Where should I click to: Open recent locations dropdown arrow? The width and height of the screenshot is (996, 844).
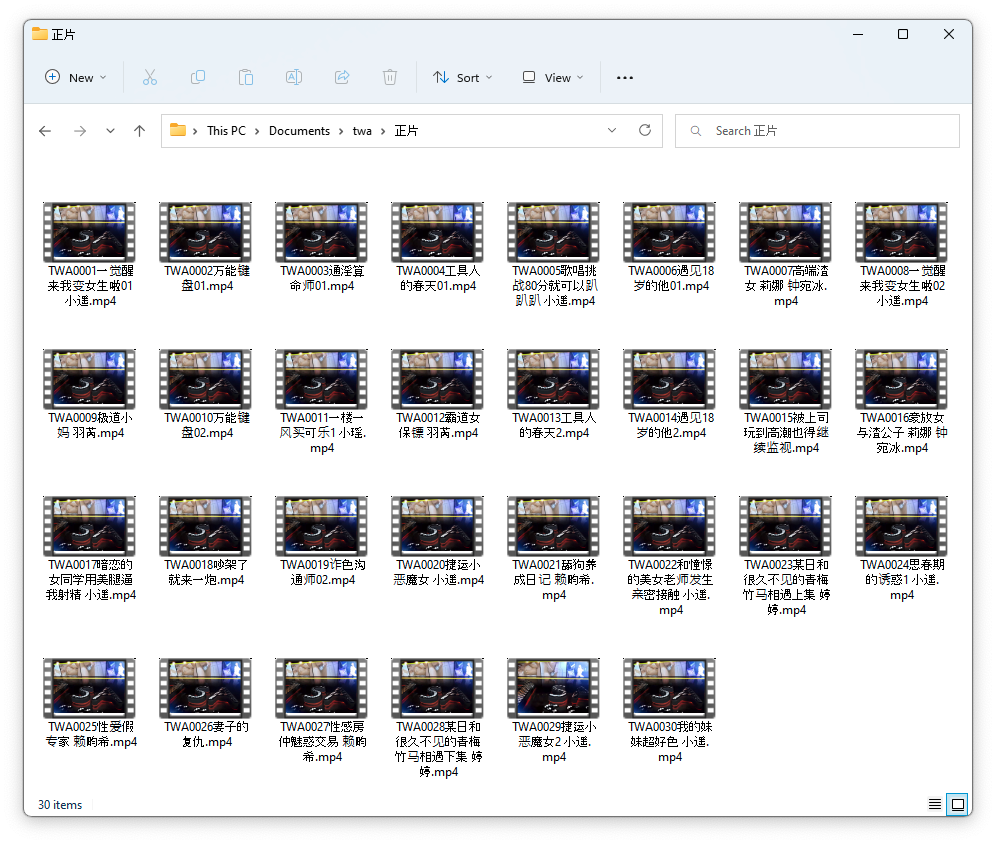[x=110, y=131]
